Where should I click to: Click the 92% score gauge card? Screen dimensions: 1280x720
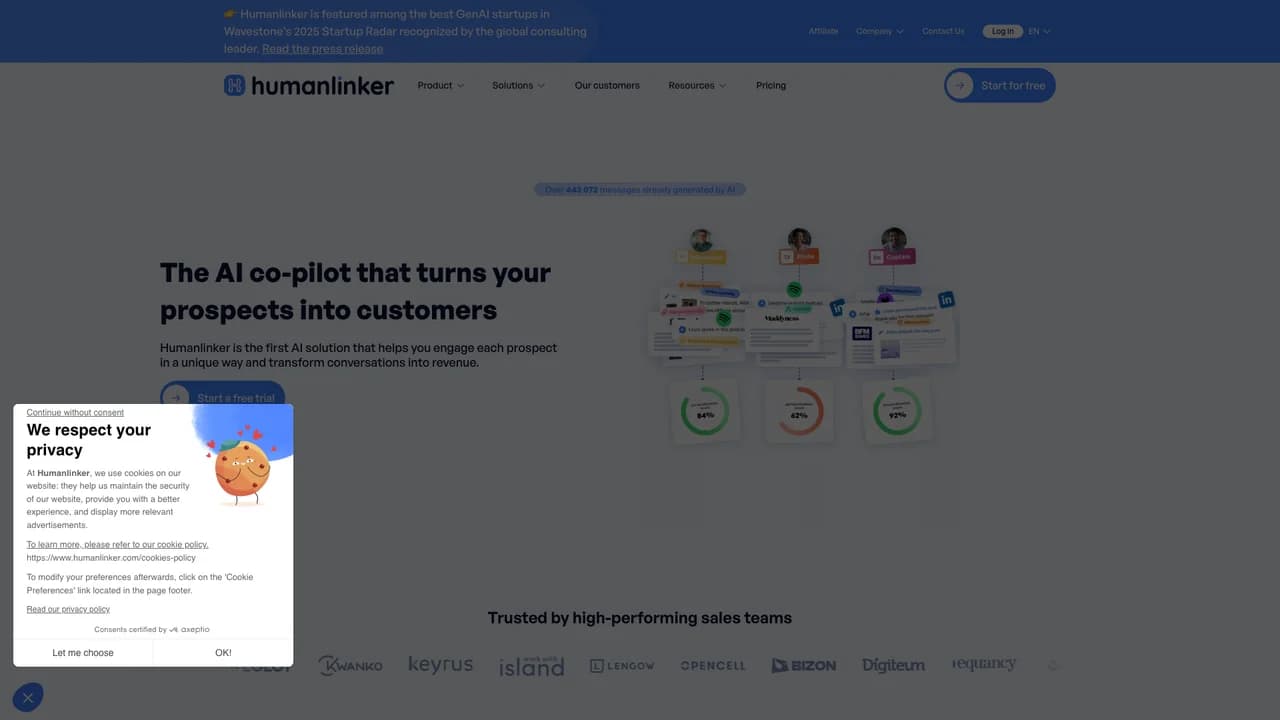[897, 411]
